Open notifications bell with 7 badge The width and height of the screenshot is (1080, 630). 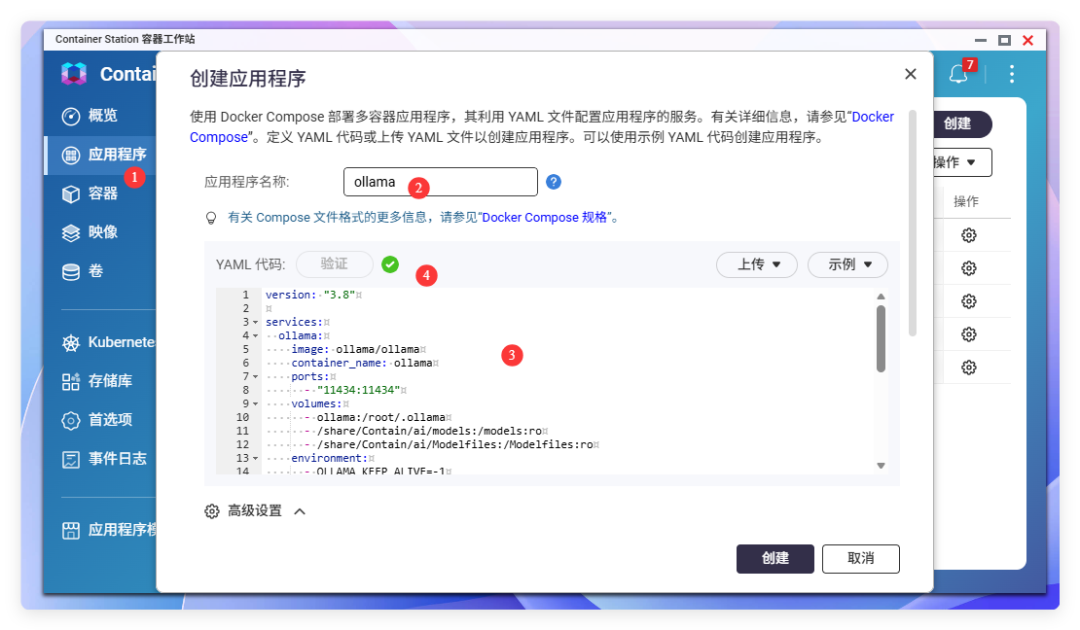point(959,74)
